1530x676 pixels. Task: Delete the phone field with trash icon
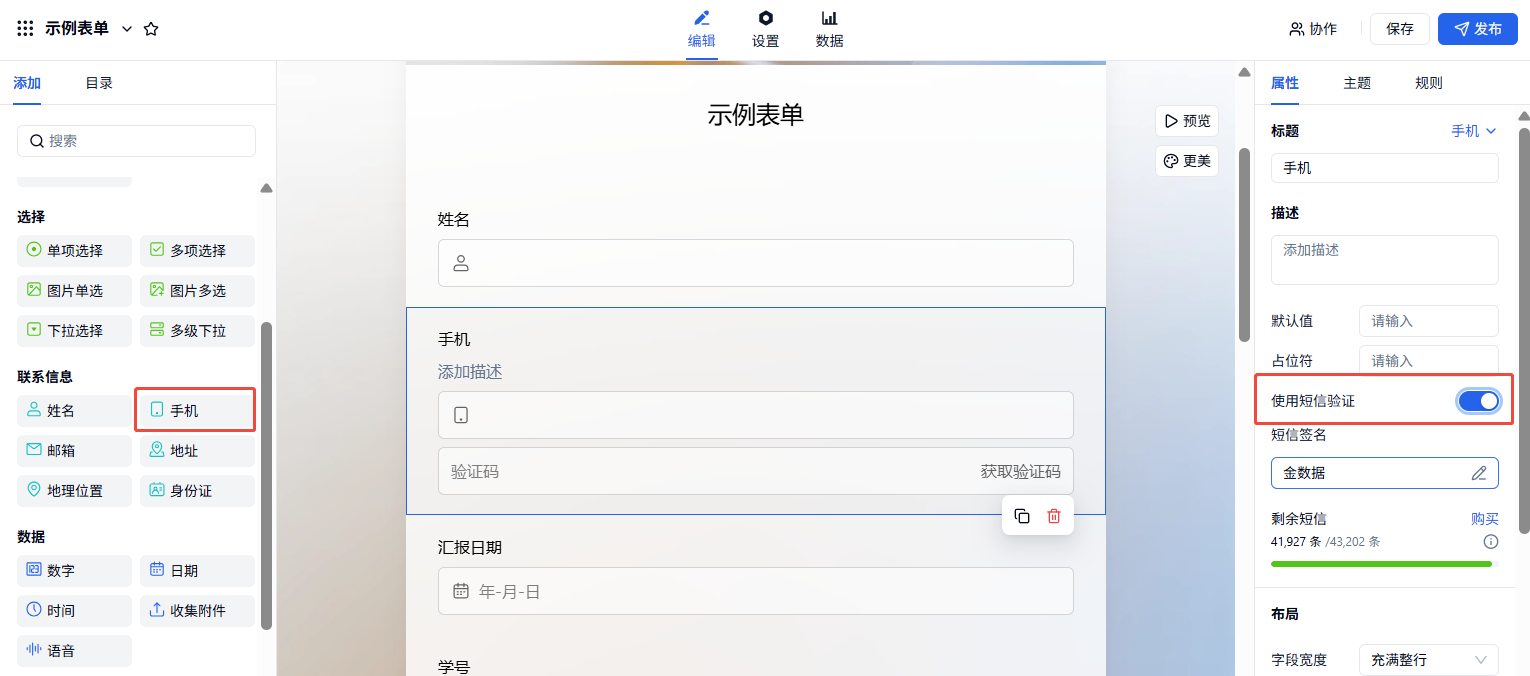(1053, 516)
